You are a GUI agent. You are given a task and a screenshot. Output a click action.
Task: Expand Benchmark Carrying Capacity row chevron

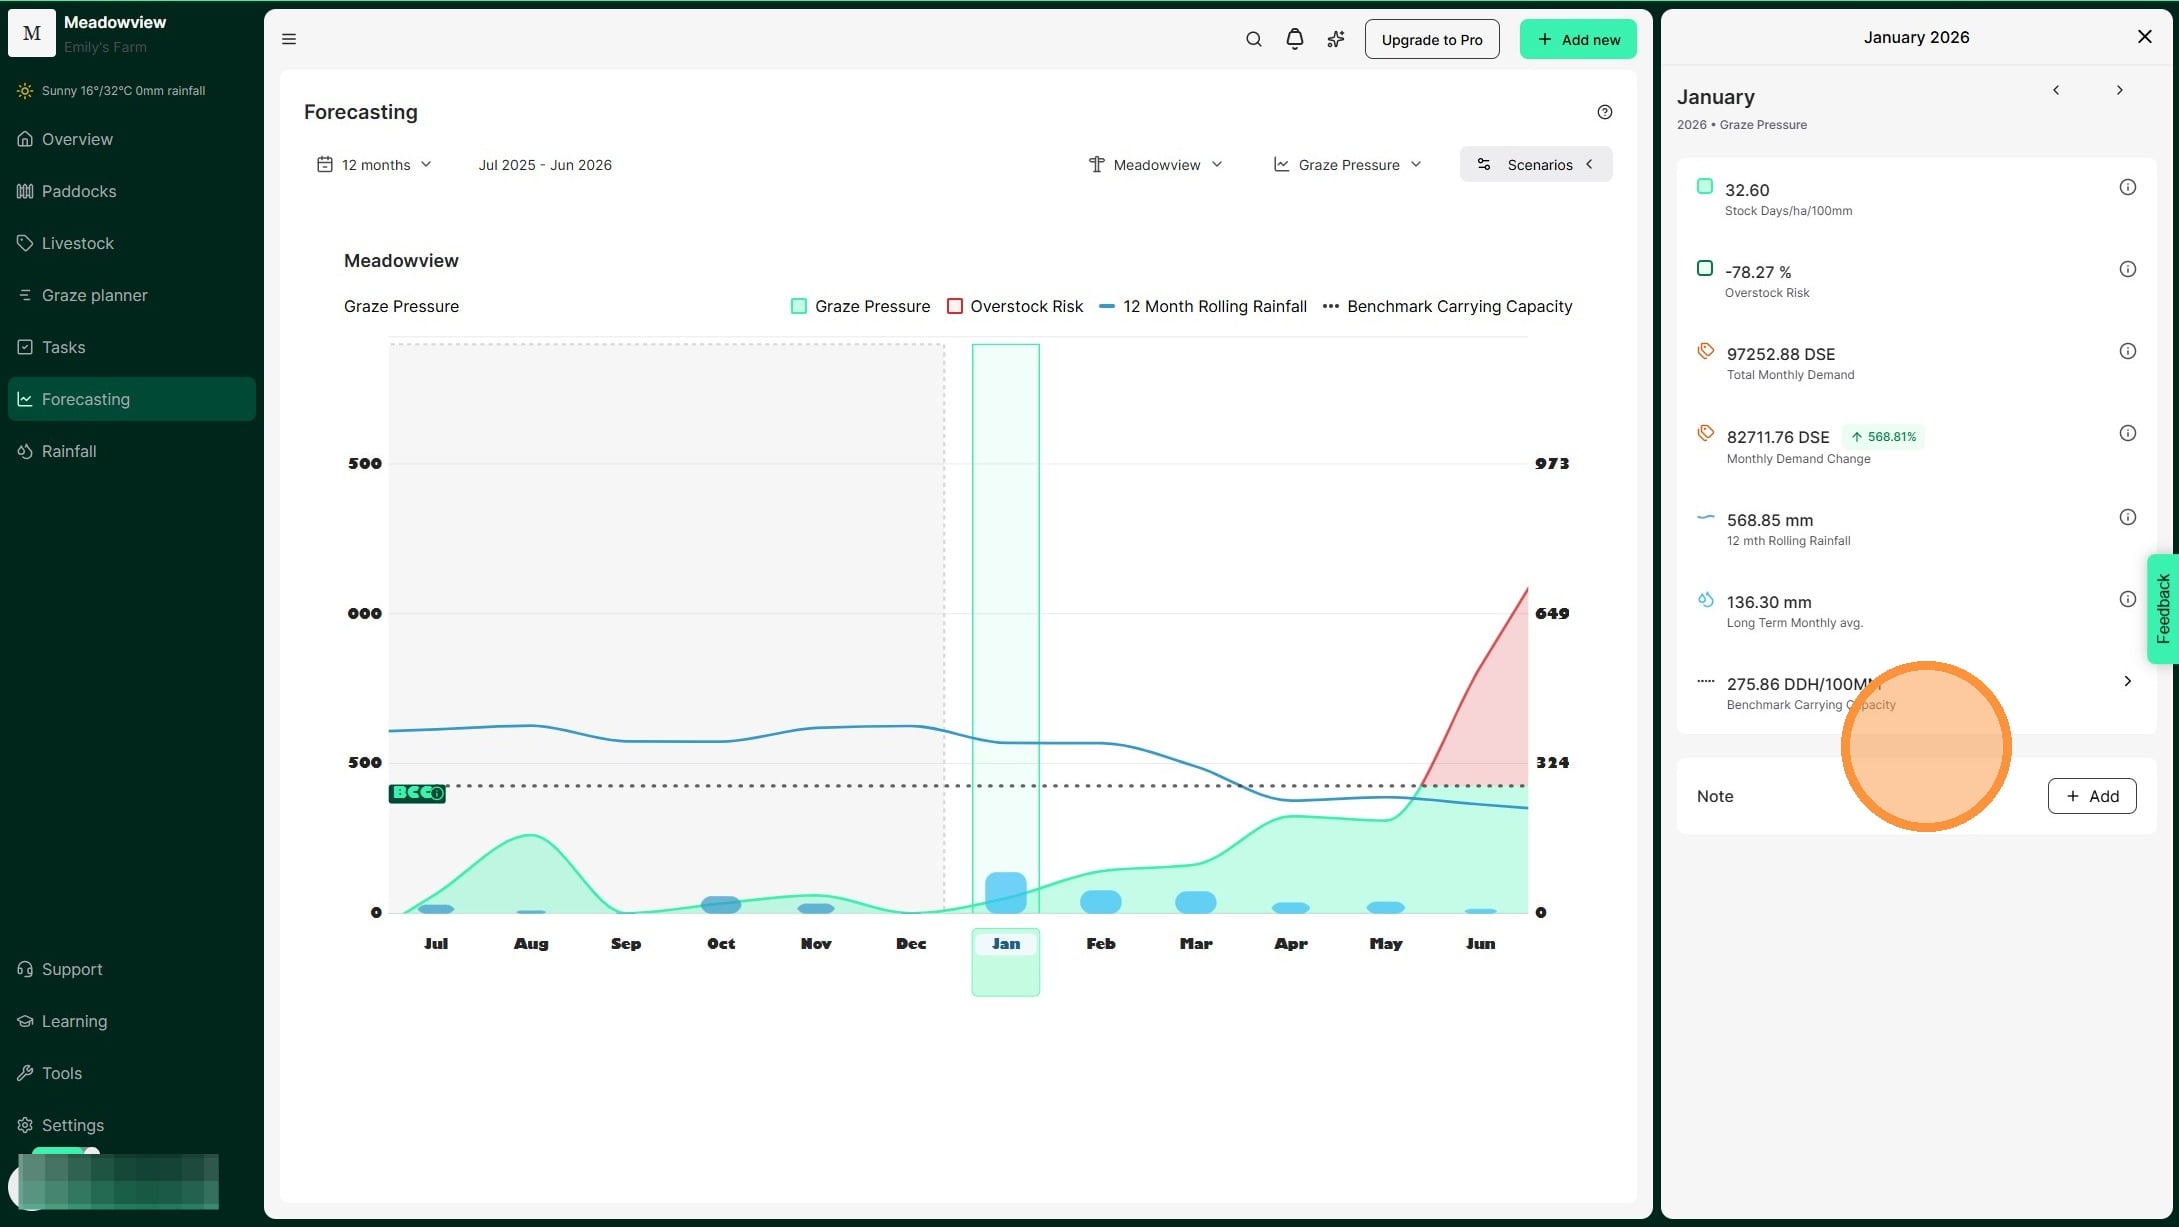[2127, 681]
